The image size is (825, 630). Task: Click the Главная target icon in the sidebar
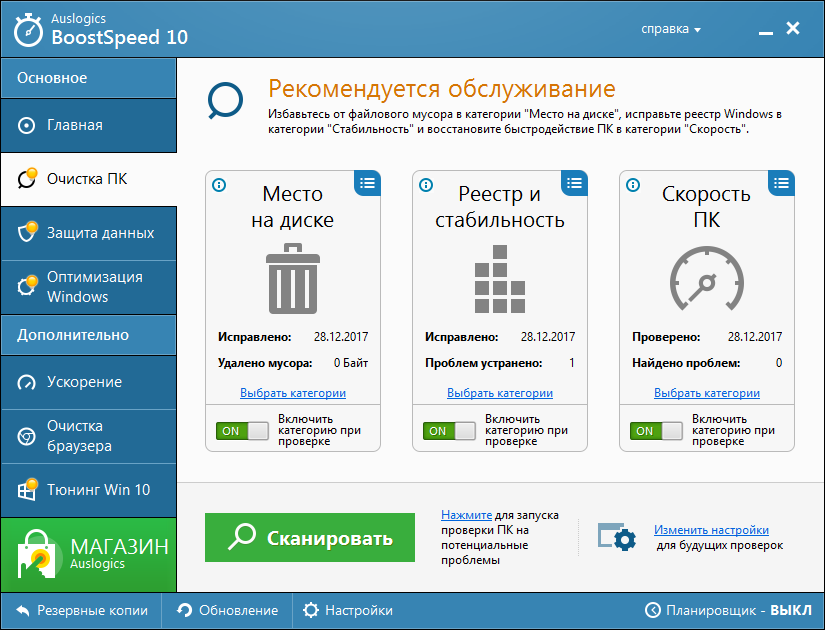click(26, 125)
